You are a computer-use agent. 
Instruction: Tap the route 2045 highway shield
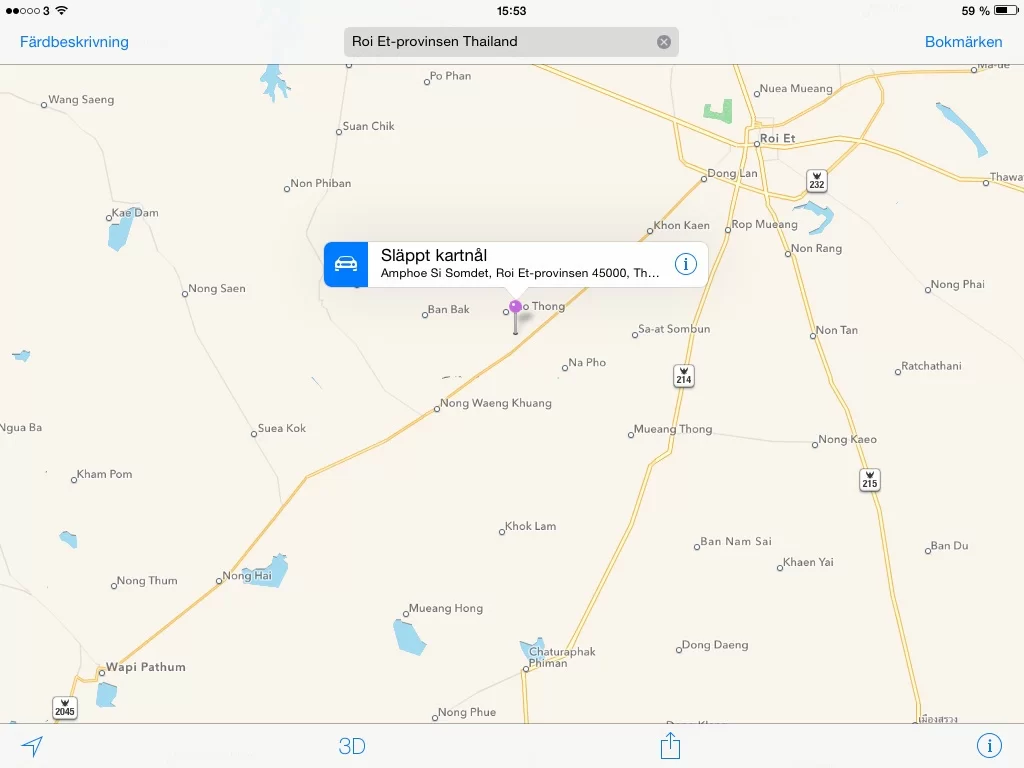[x=64, y=707]
